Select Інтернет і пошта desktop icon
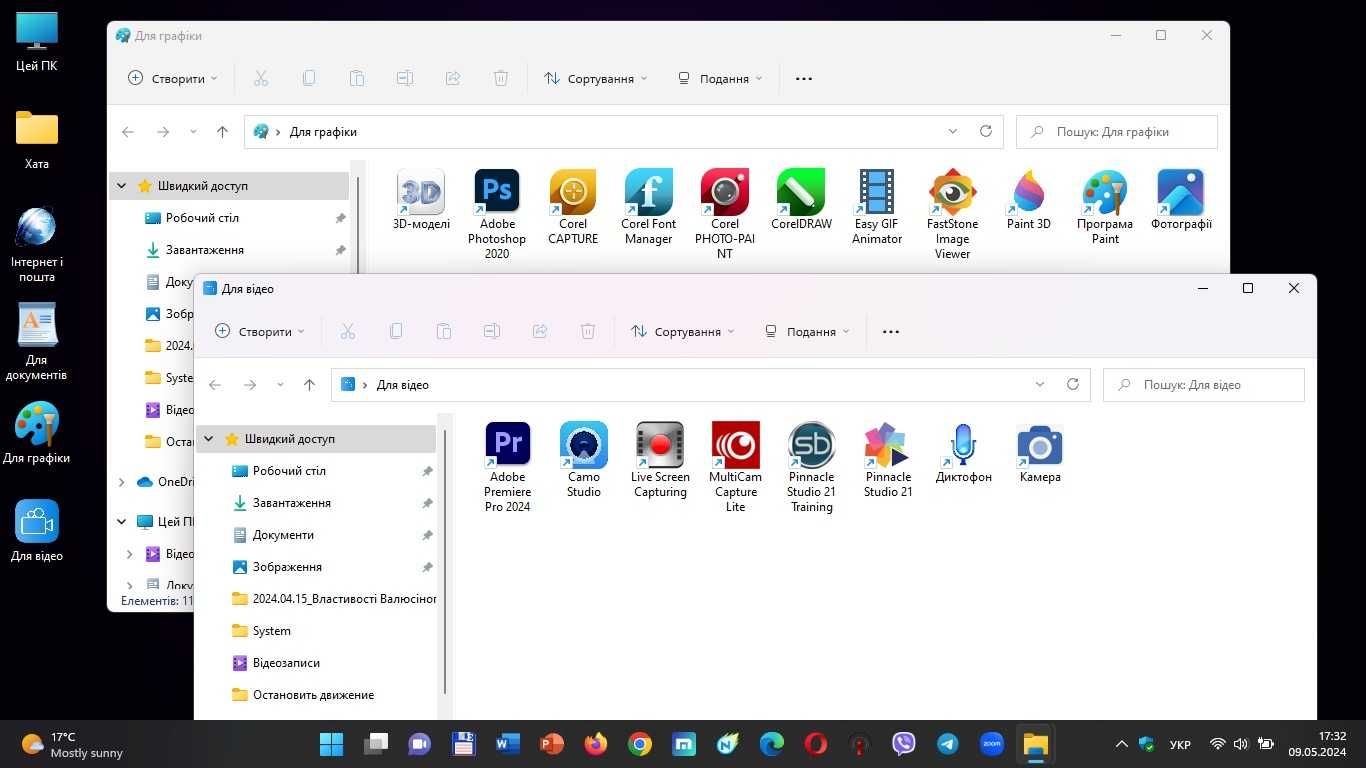 37,245
